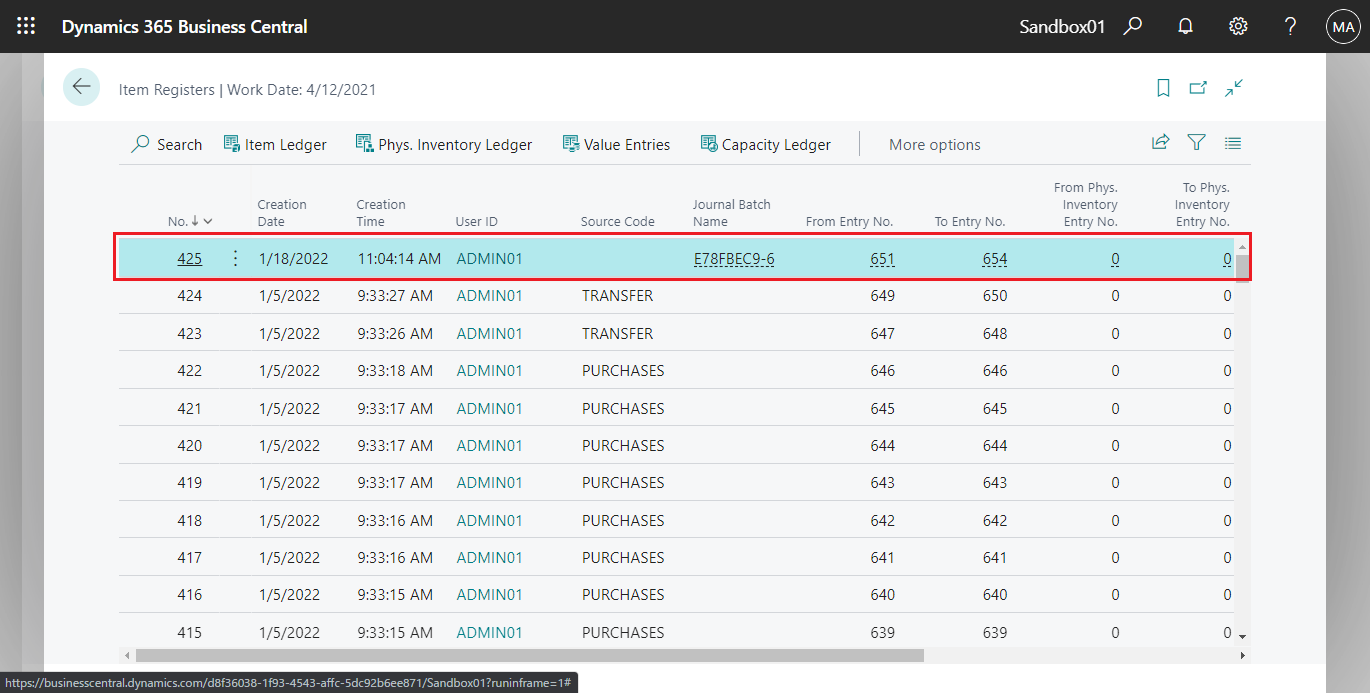Open the Item Ledger action
1370x693 pixels.
tap(275, 144)
